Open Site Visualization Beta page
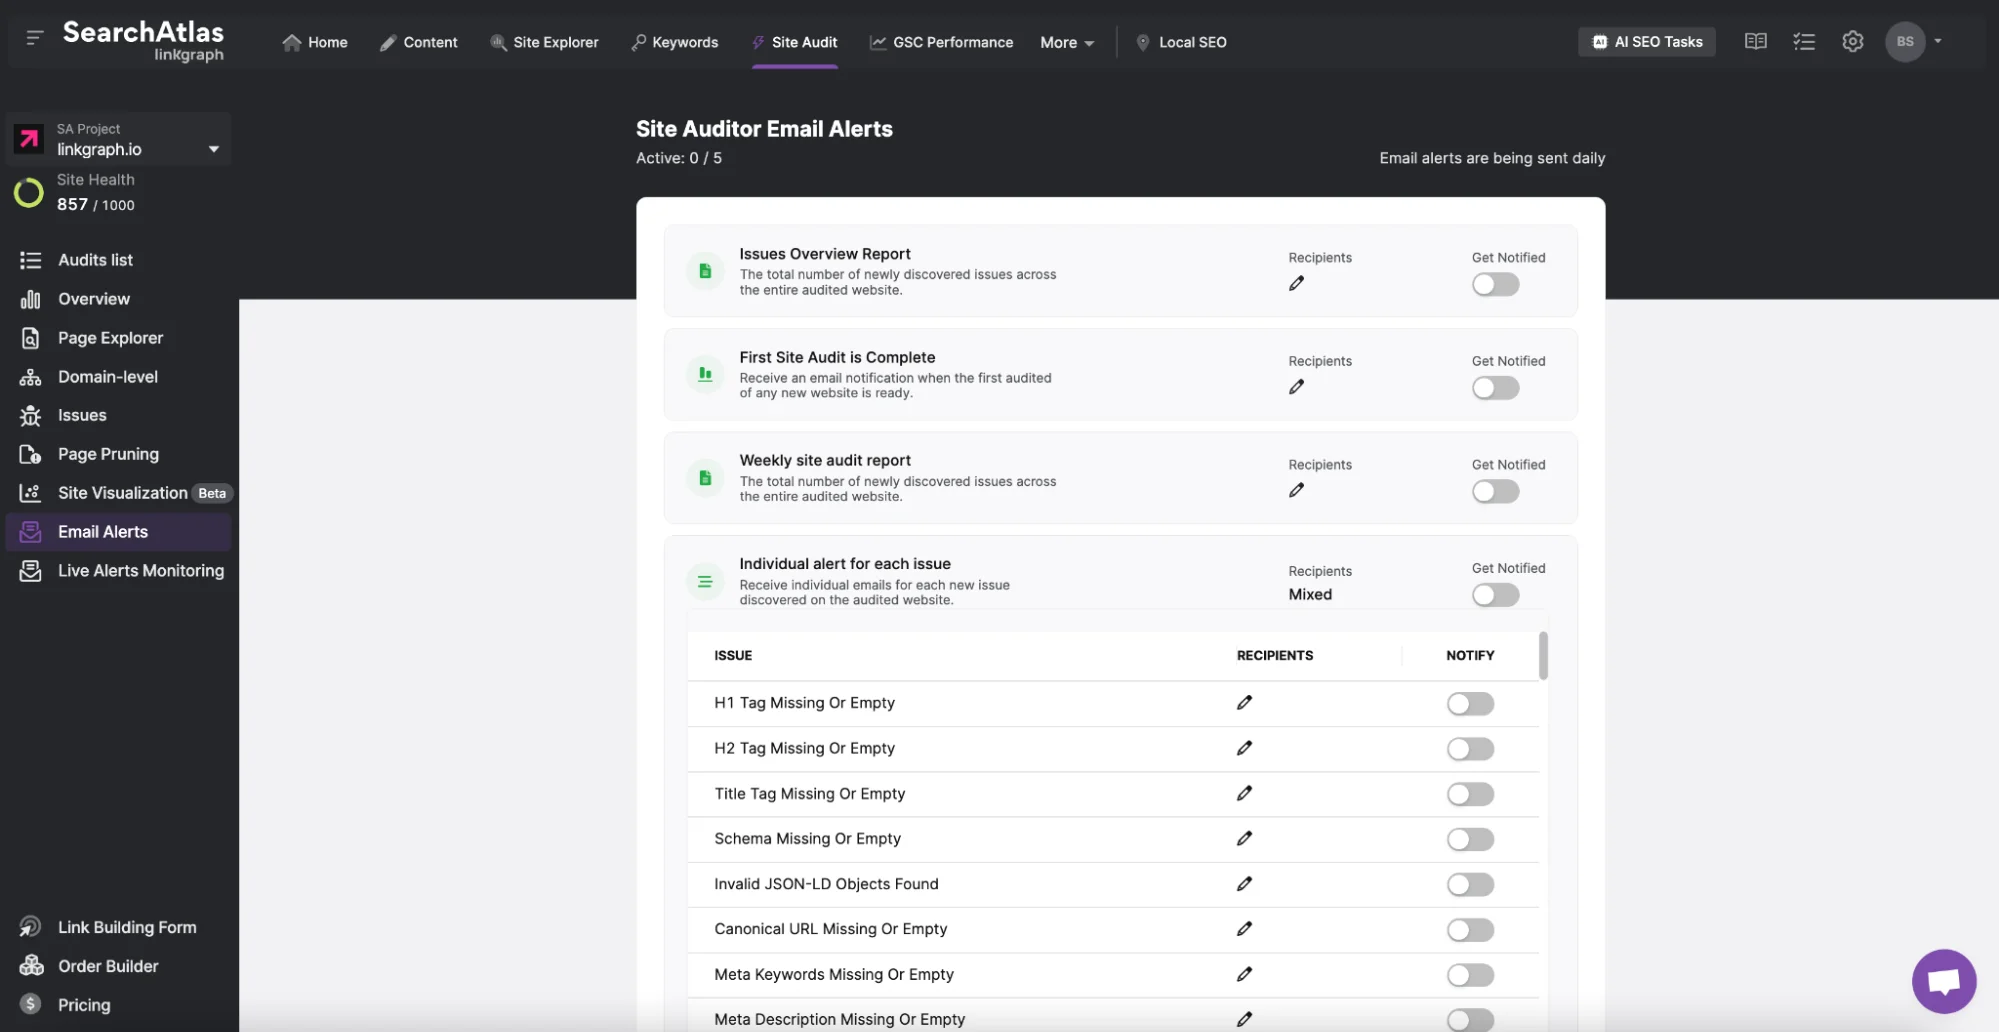The height and width of the screenshot is (1032, 1999). click(124, 493)
